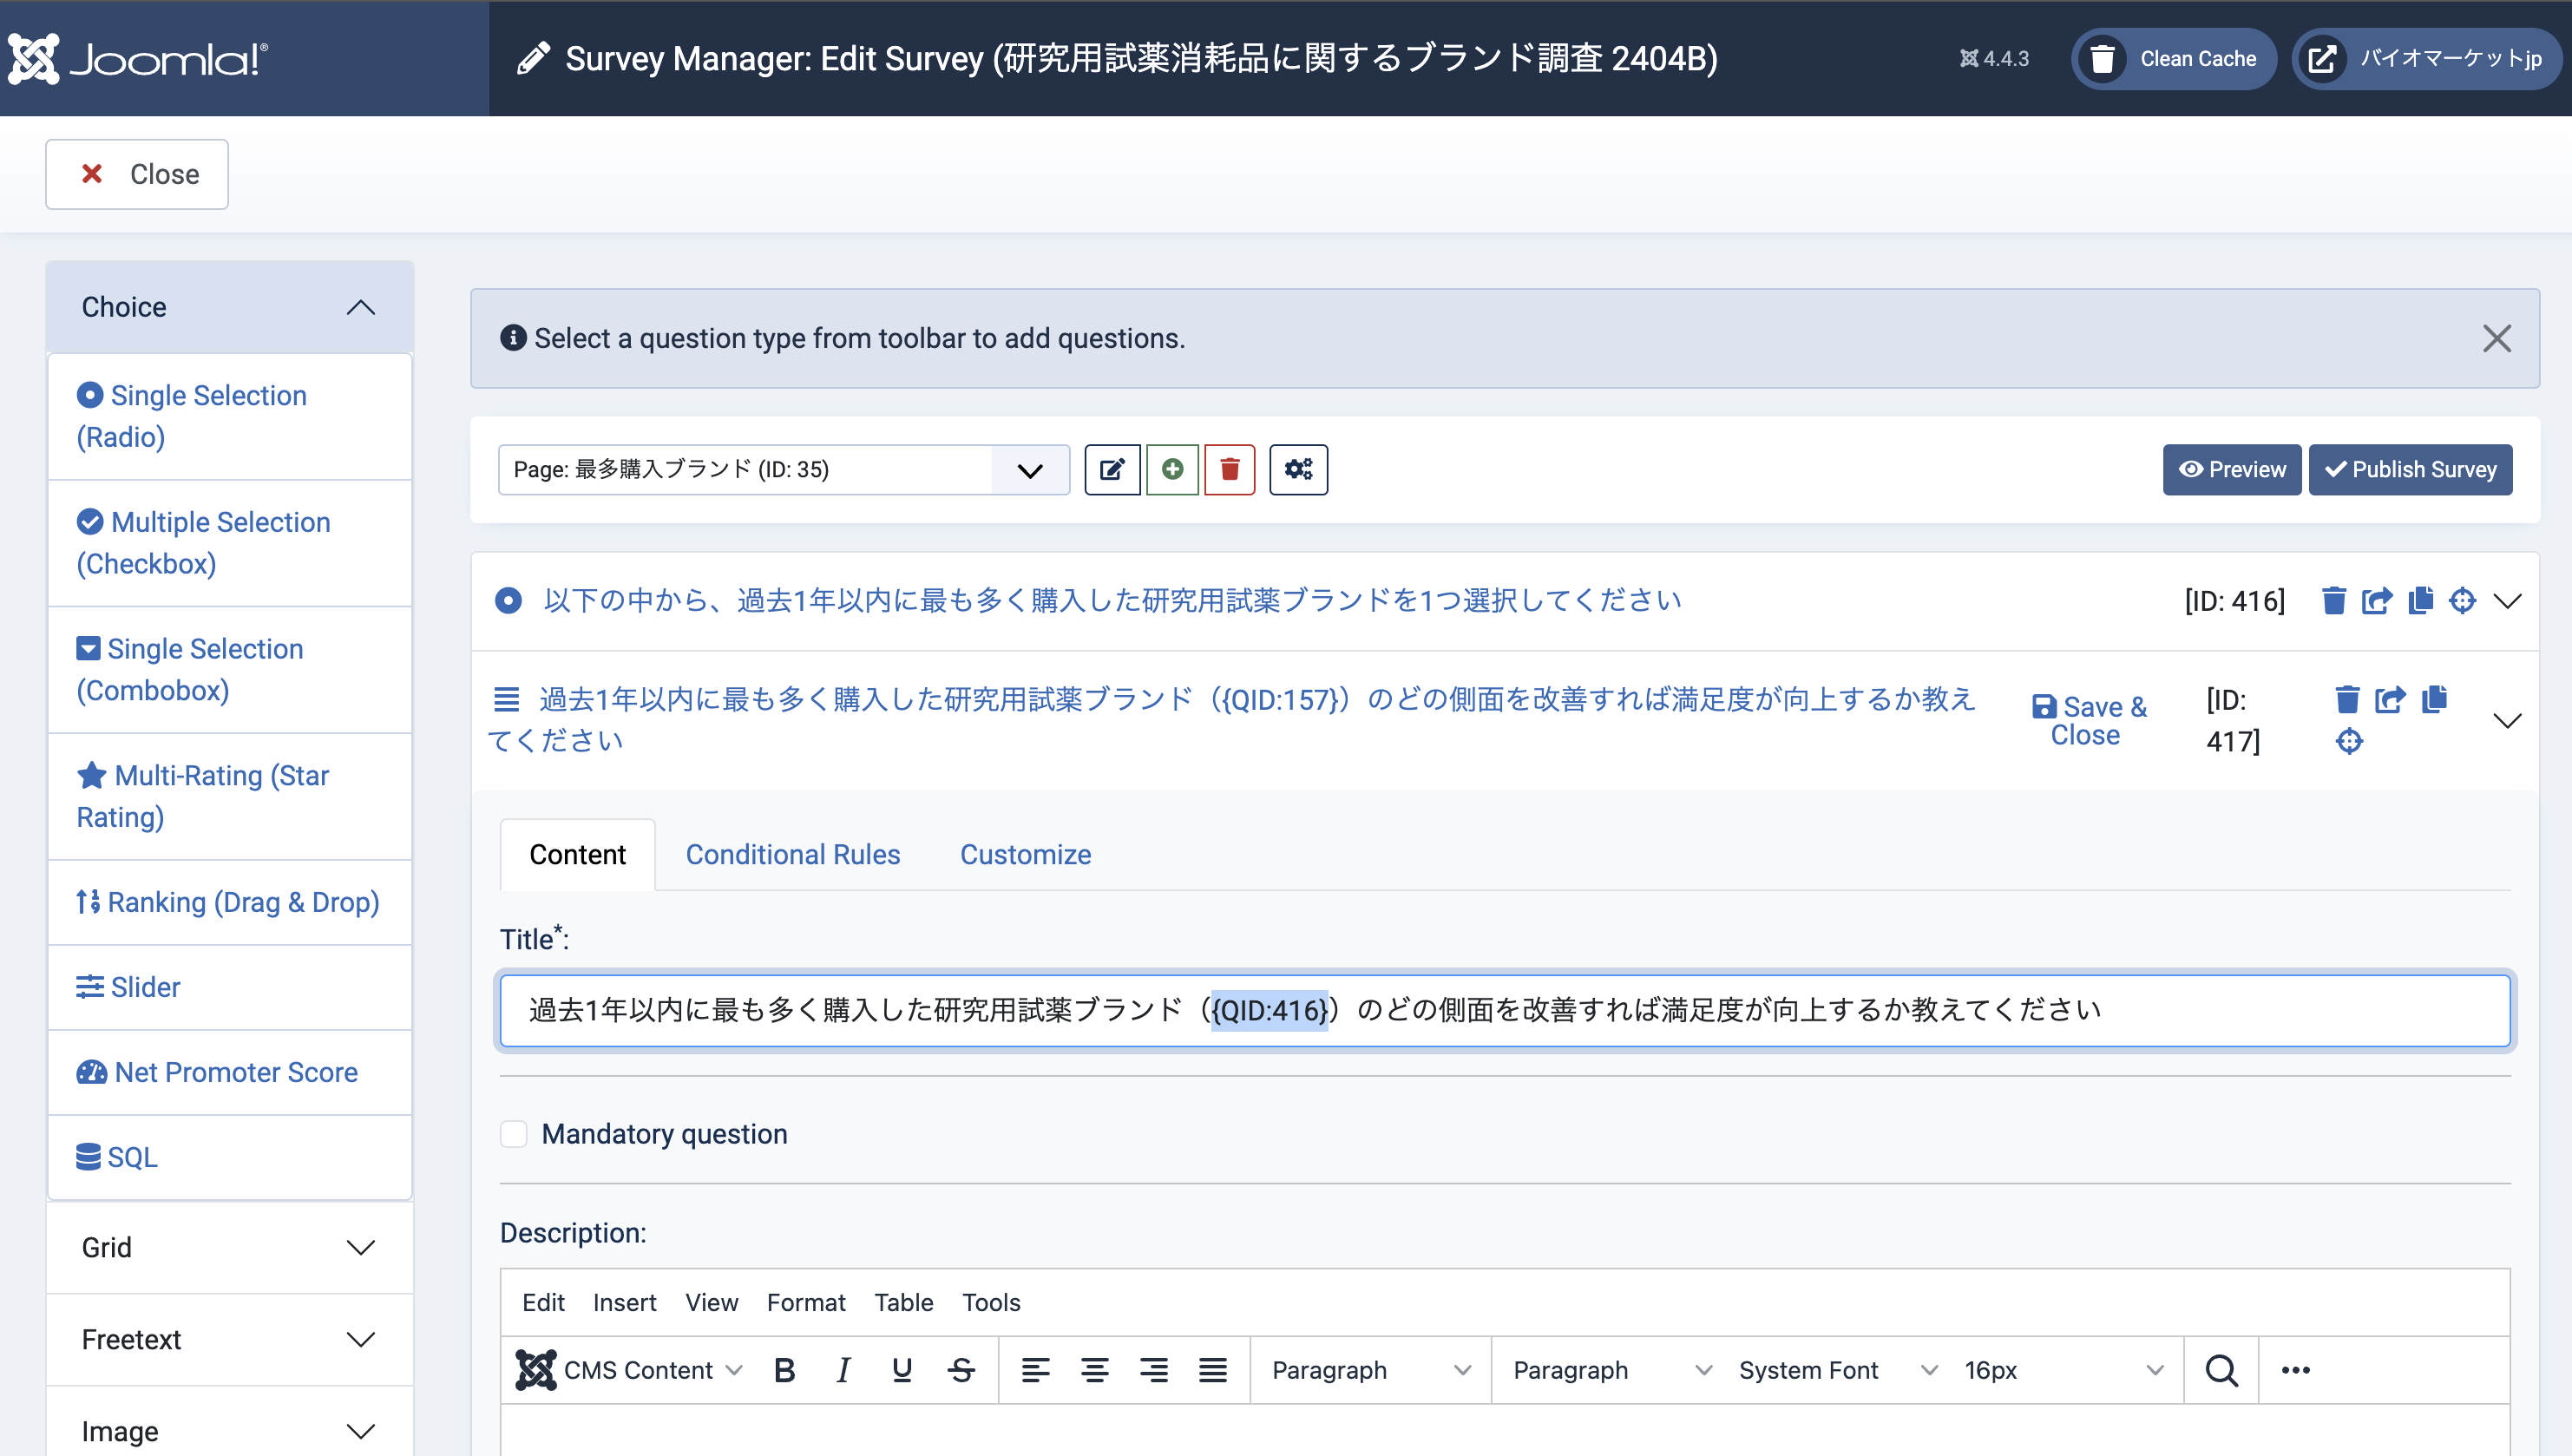
Task: Open page settings gears icon
Action: pos(1298,470)
